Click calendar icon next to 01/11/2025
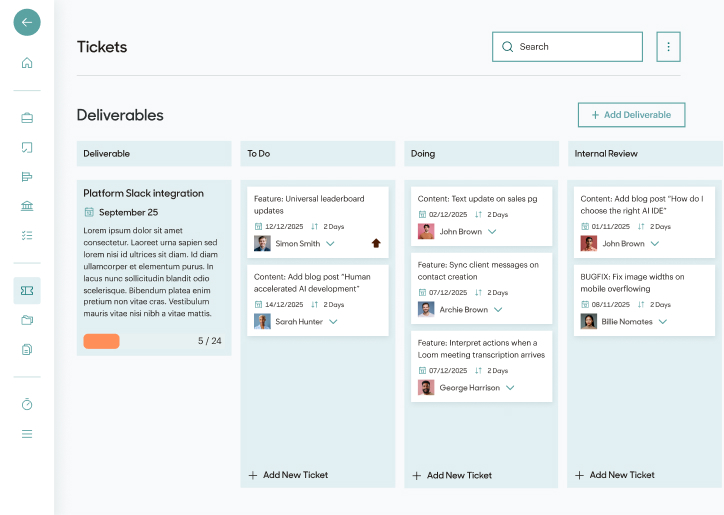Image resolution: width=724 pixels, height=515 pixels. tap(585, 226)
